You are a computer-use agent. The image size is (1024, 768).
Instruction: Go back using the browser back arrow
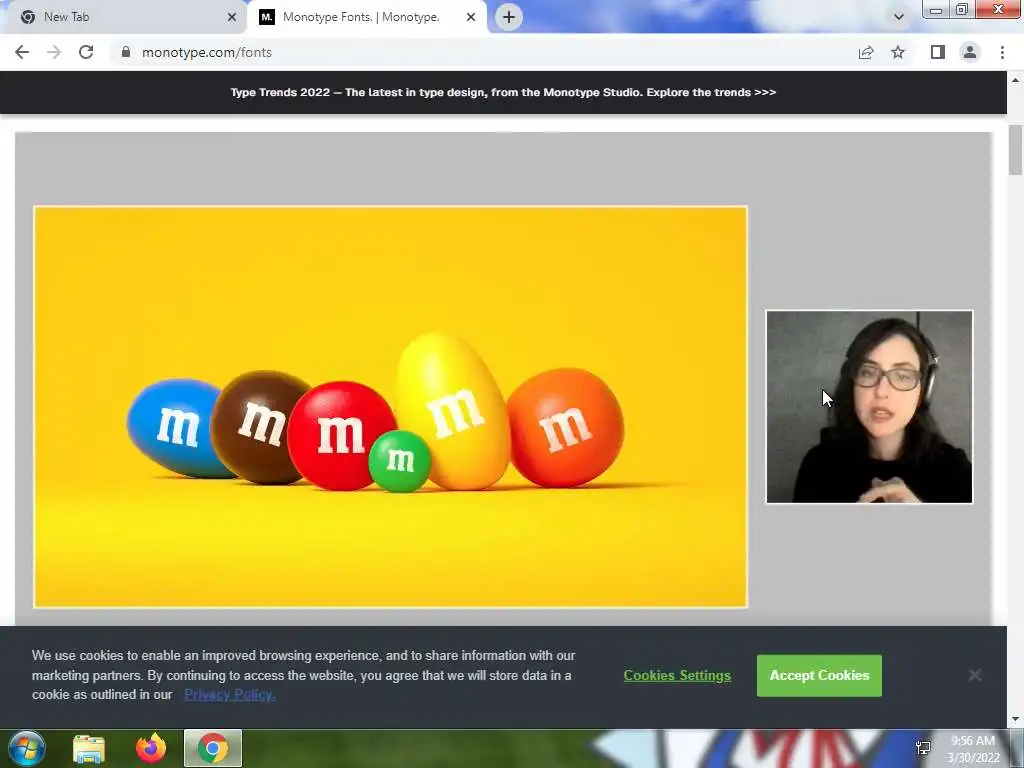point(22,52)
